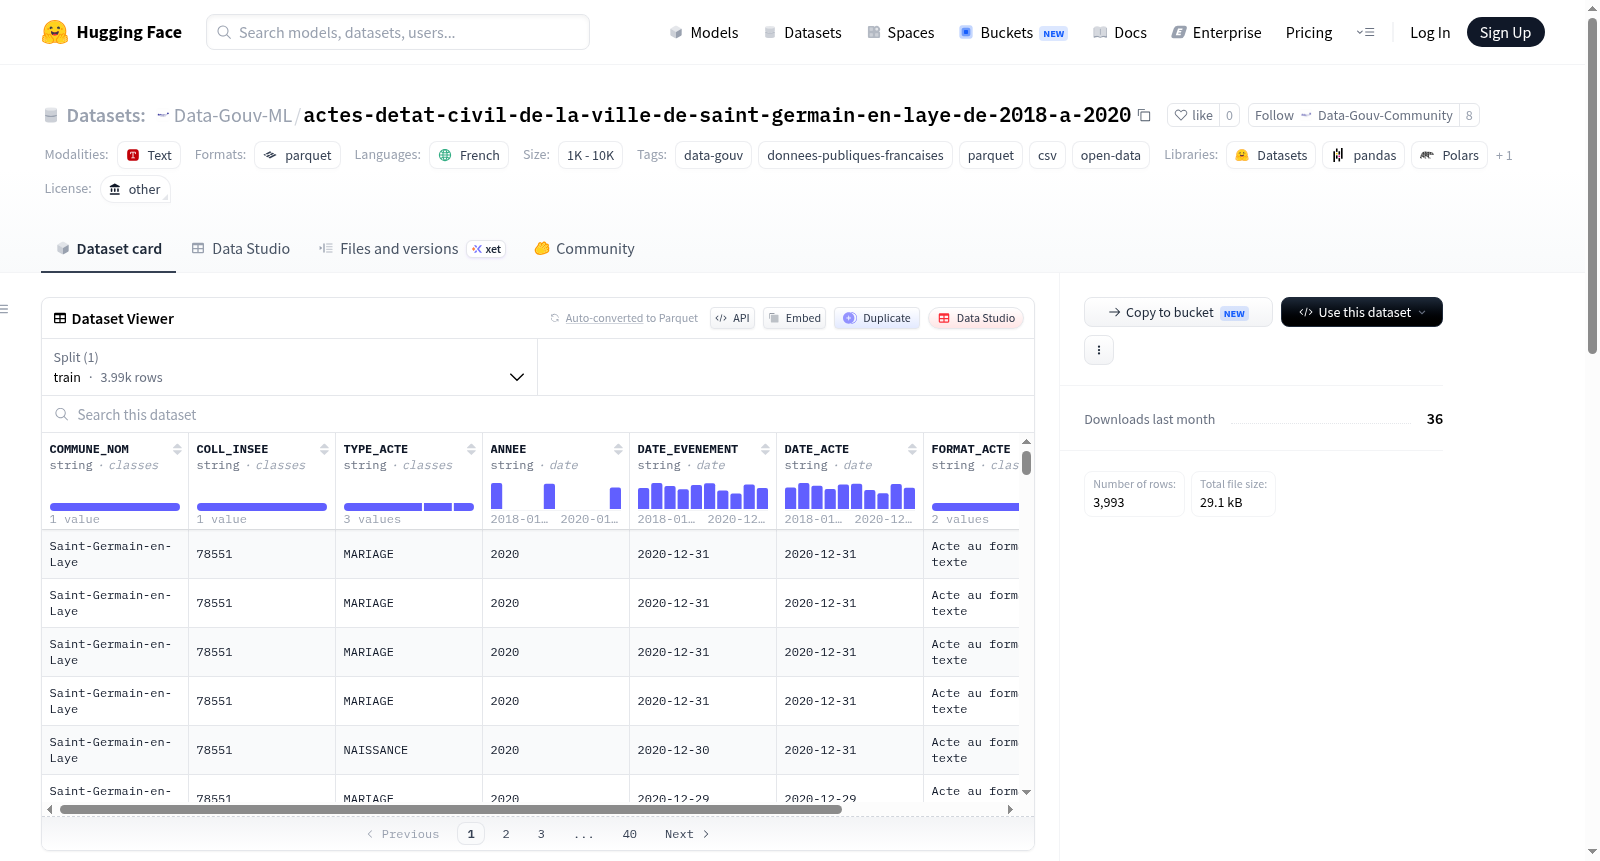1600x861 pixels.
Task: Click the table's vertical scrollbar thumb
Action: (x=1026, y=463)
